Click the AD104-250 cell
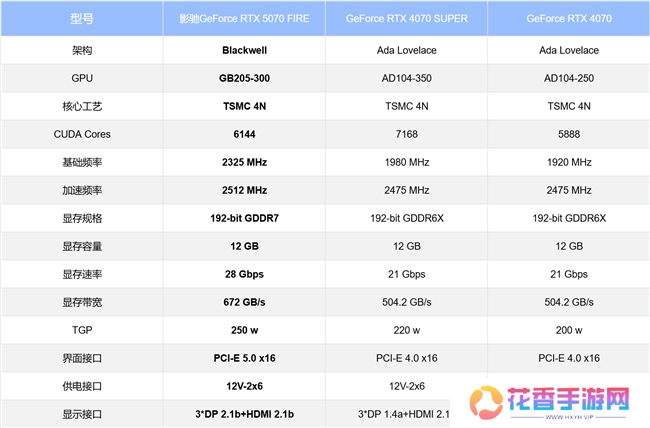650x428 pixels. [568, 77]
